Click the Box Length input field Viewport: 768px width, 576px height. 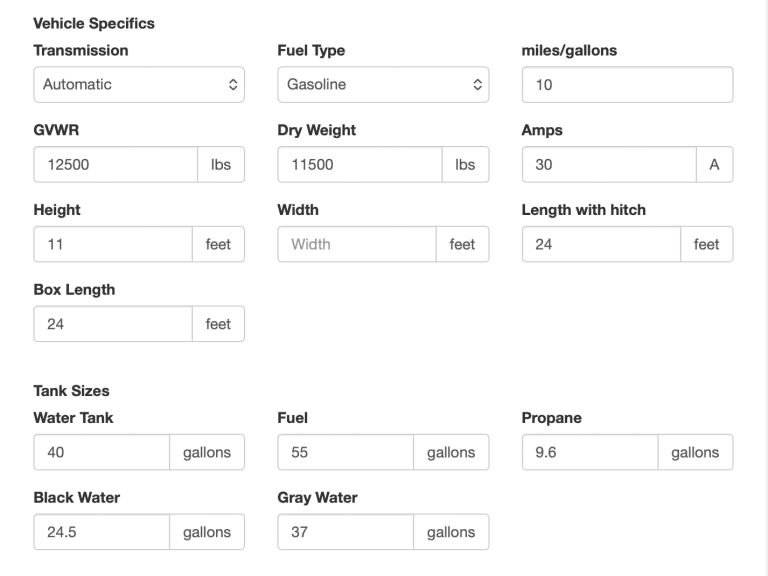click(x=112, y=324)
